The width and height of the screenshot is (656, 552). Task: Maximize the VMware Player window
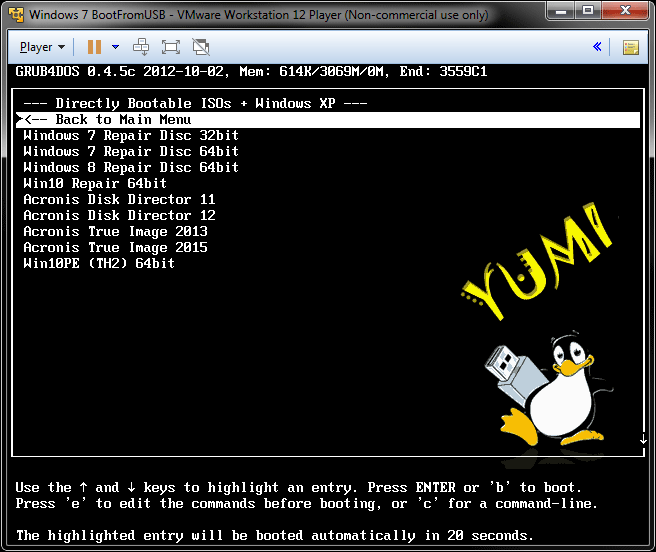pos(588,11)
